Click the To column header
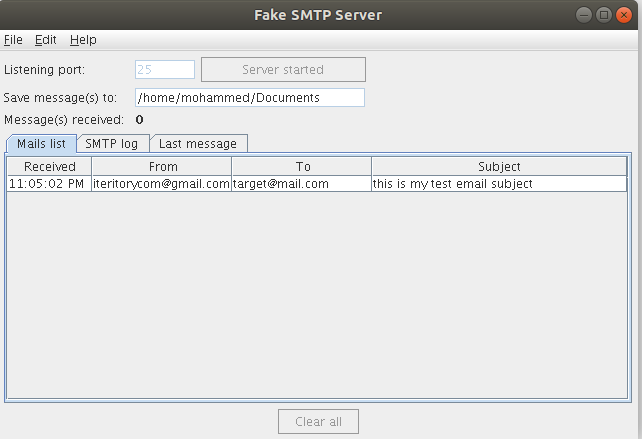 [x=302, y=167]
